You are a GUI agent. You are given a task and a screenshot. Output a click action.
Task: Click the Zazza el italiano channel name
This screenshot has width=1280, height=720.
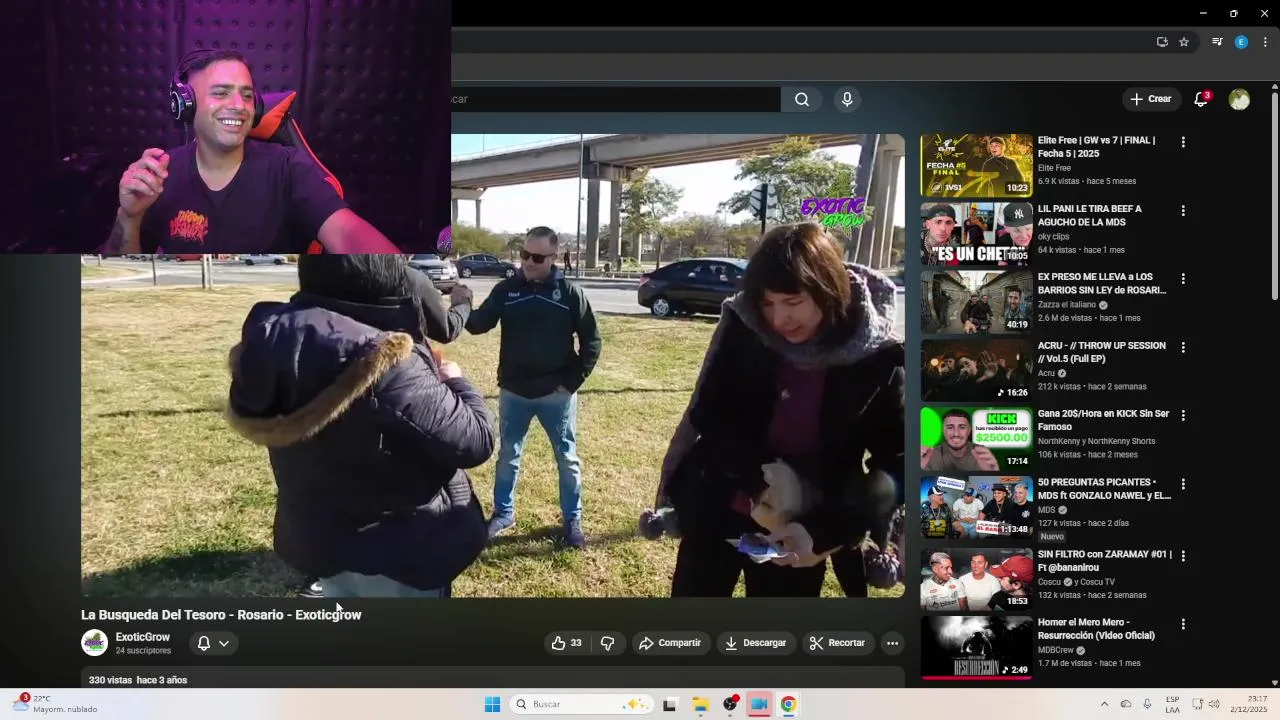[x=1067, y=305]
